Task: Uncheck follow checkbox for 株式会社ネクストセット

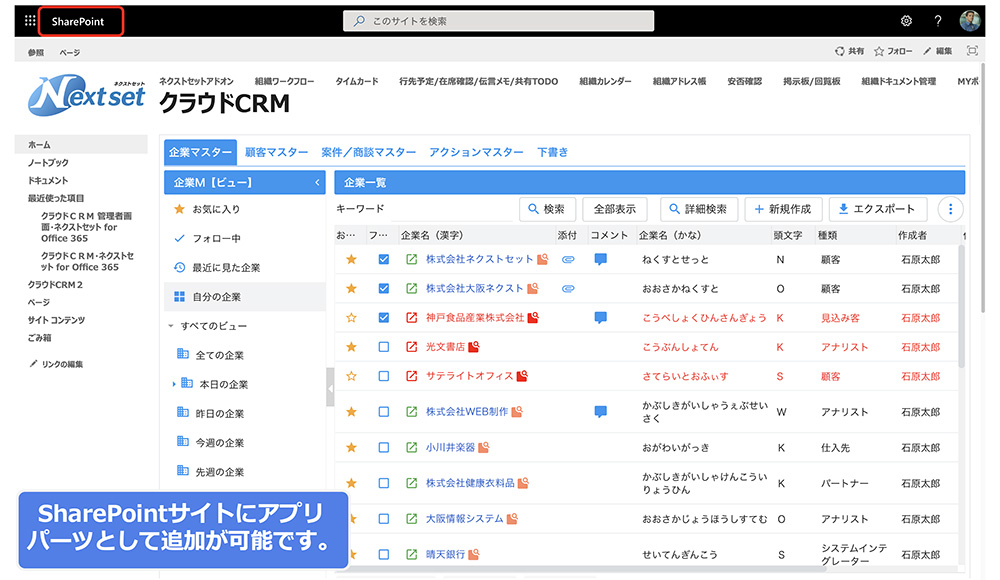Action: (x=383, y=259)
